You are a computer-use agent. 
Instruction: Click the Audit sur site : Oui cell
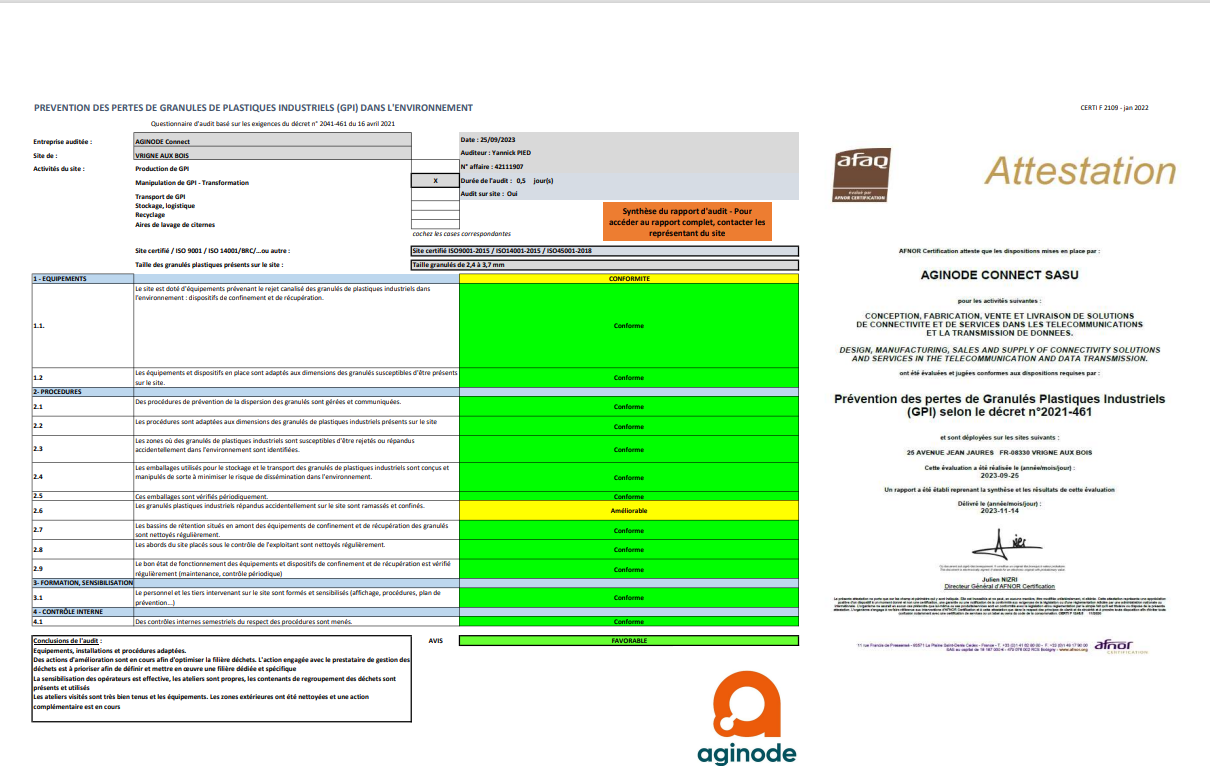629,194
